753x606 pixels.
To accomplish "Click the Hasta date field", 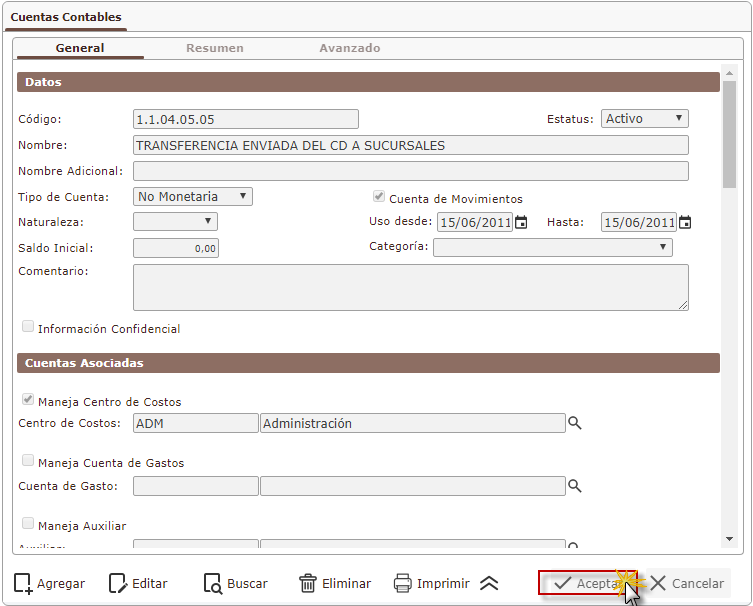I will (x=638, y=222).
